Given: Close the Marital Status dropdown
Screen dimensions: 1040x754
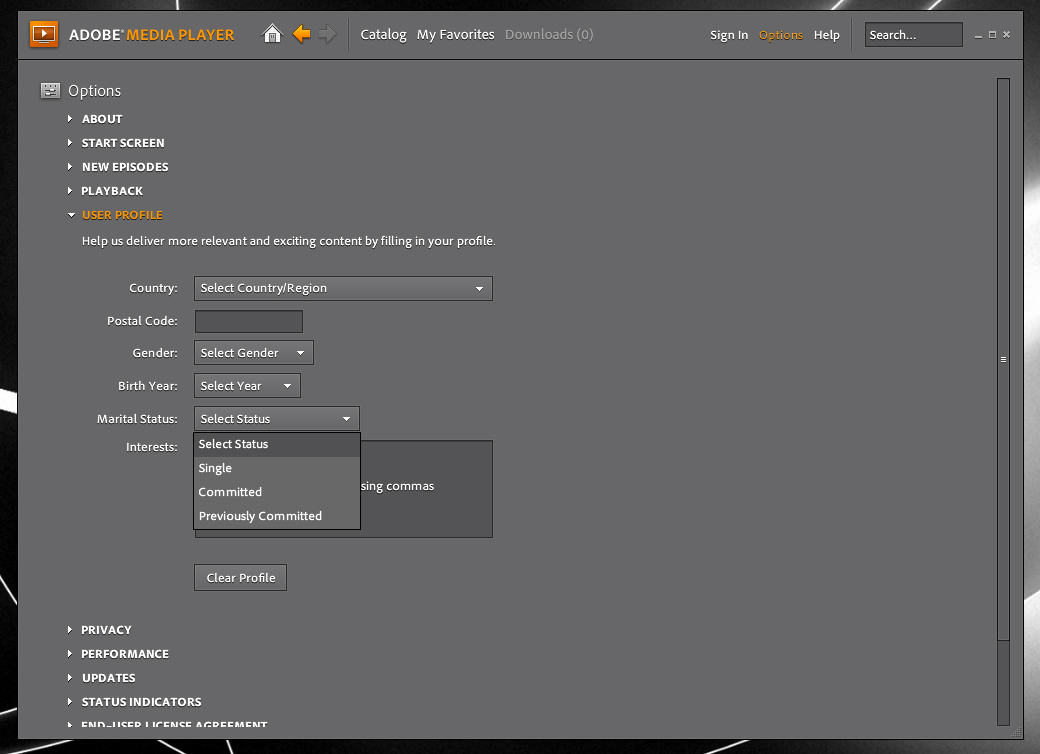Looking at the screenshot, I should pos(277,419).
